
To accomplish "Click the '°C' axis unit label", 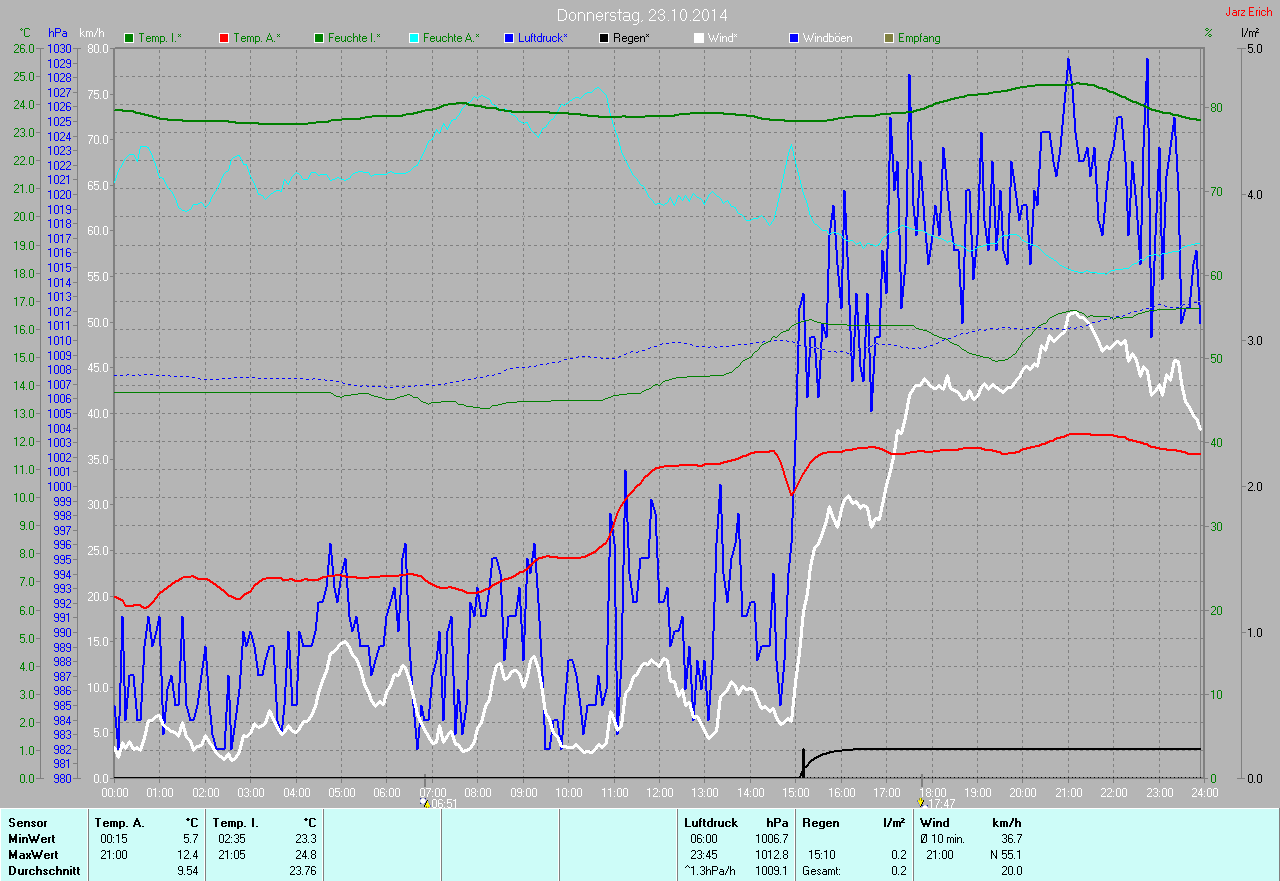I will coord(26,33).
